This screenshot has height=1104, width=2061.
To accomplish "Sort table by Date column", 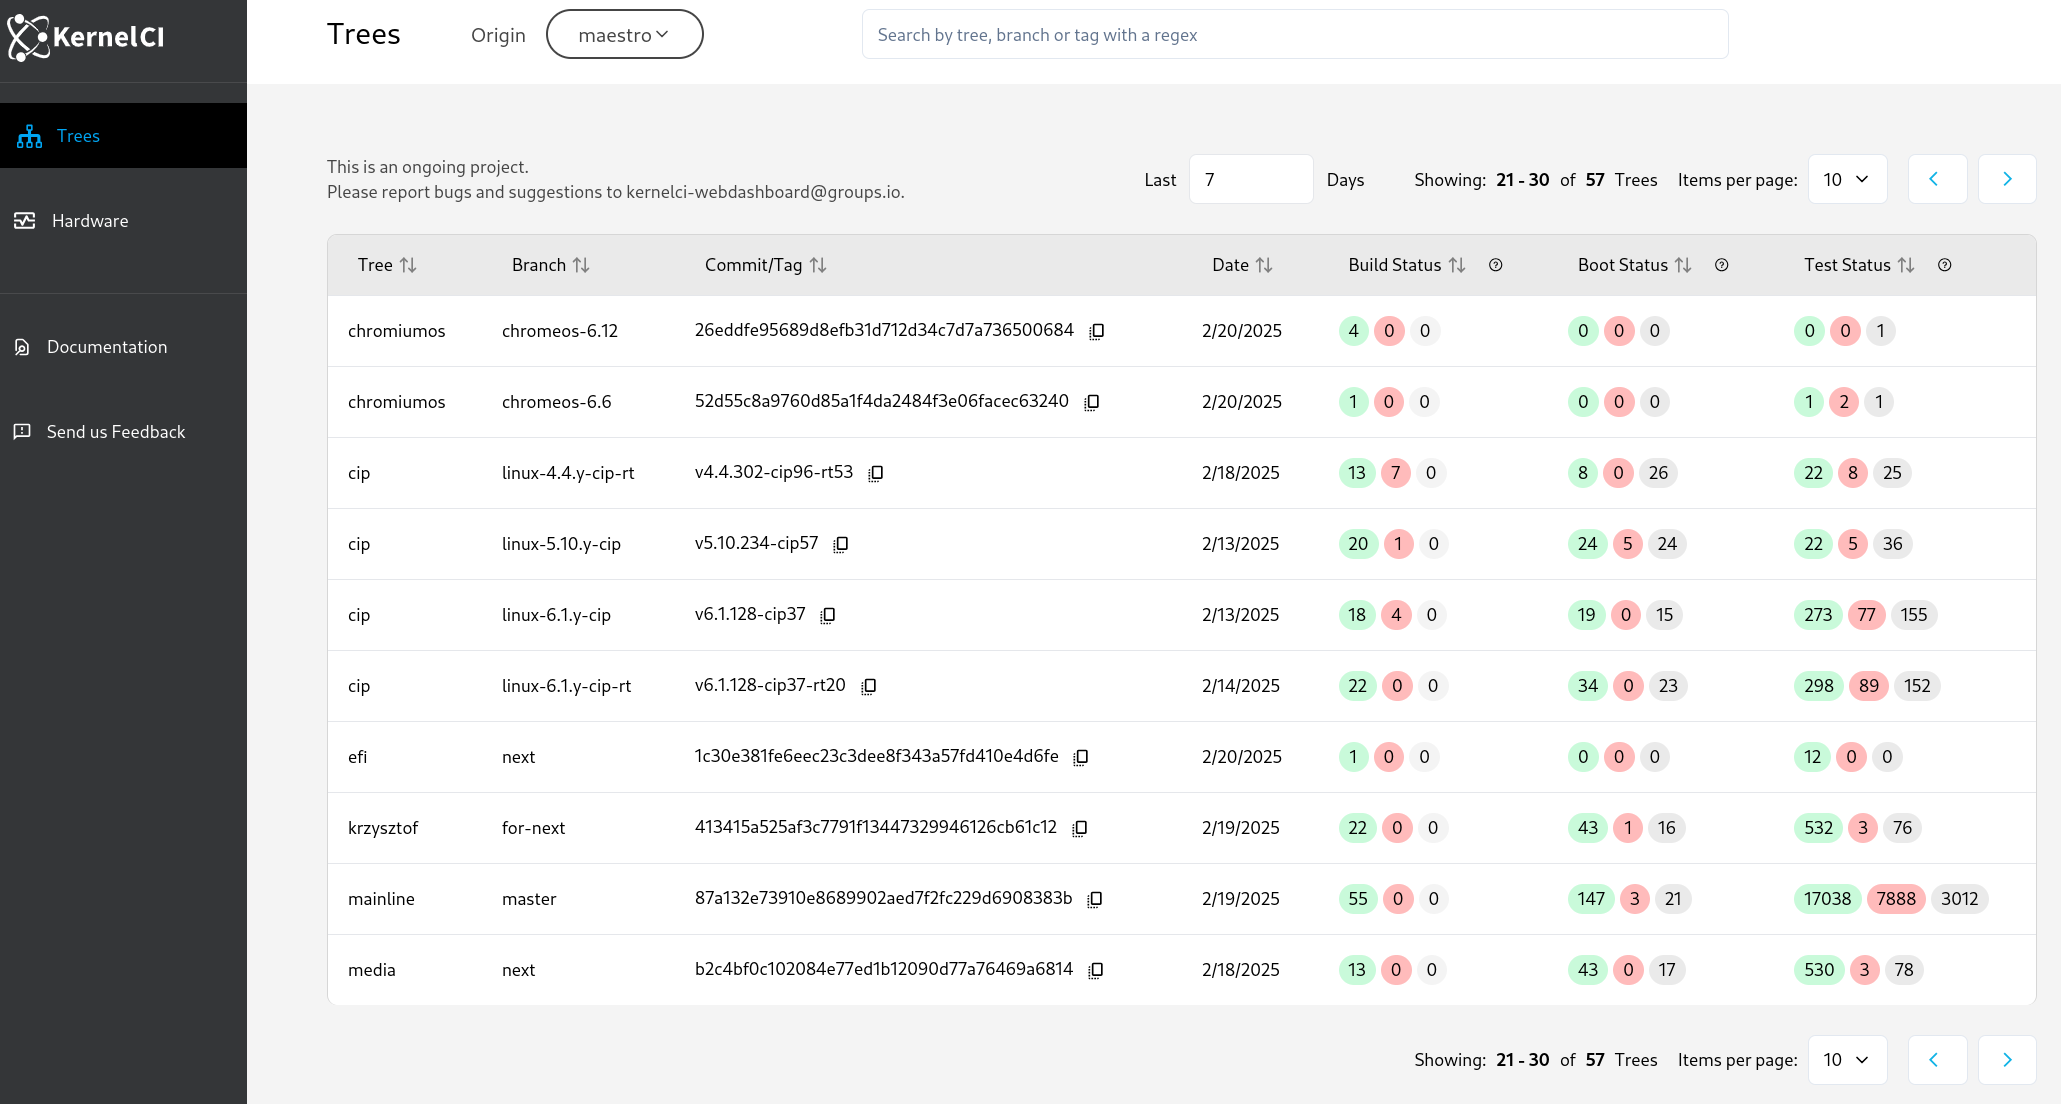I will click(1264, 265).
